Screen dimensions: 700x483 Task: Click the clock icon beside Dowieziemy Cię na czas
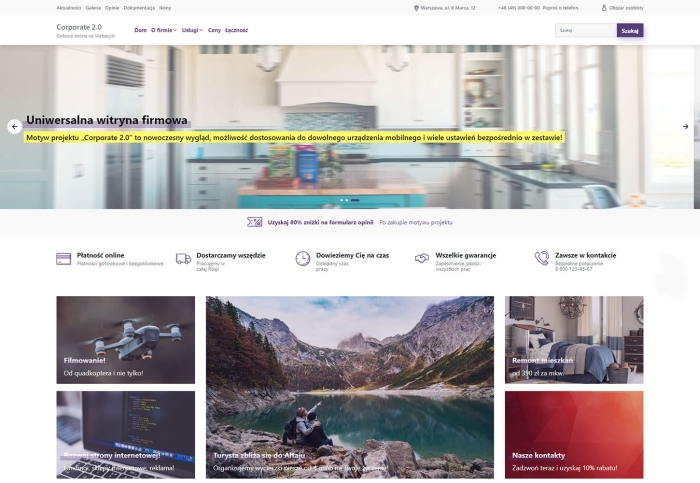point(302,258)
